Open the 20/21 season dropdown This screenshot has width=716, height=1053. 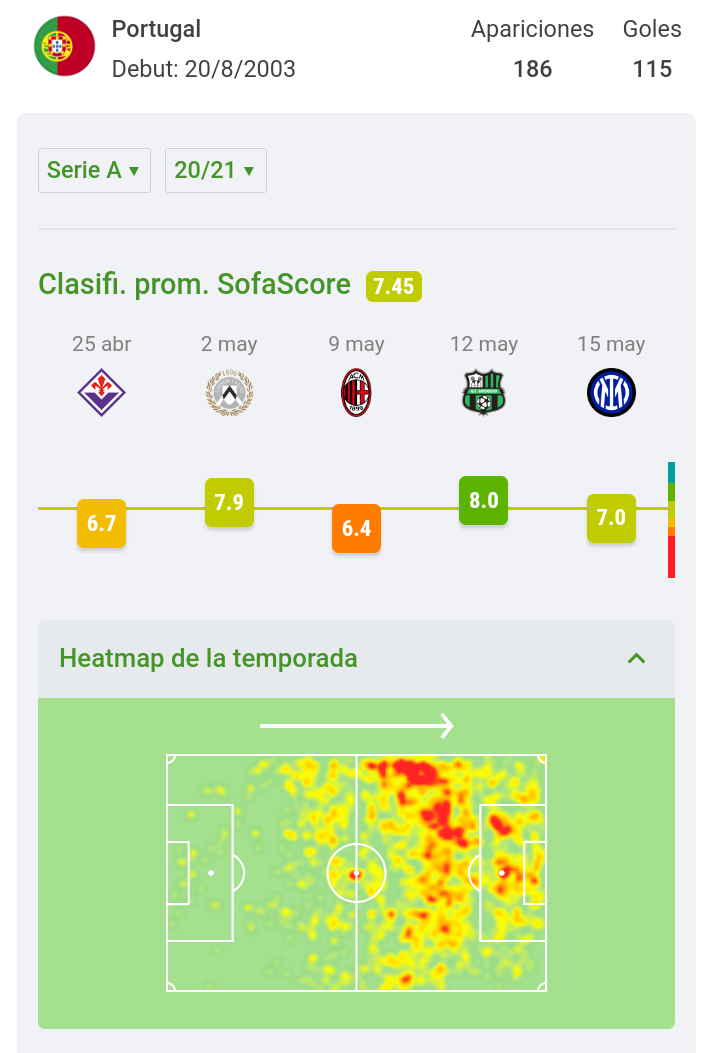point(216,171)
